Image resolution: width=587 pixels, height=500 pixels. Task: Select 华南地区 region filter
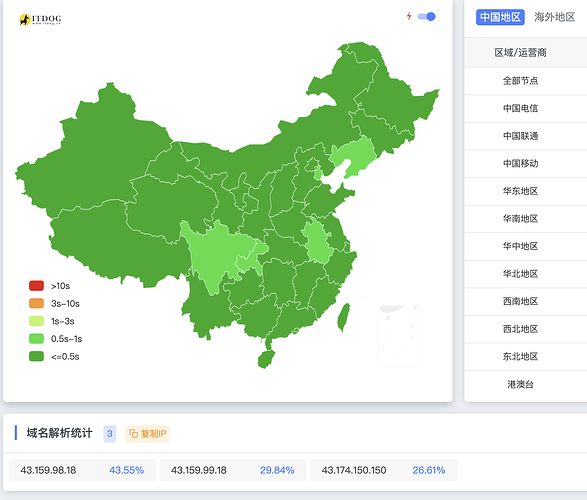tap(520, 219)
